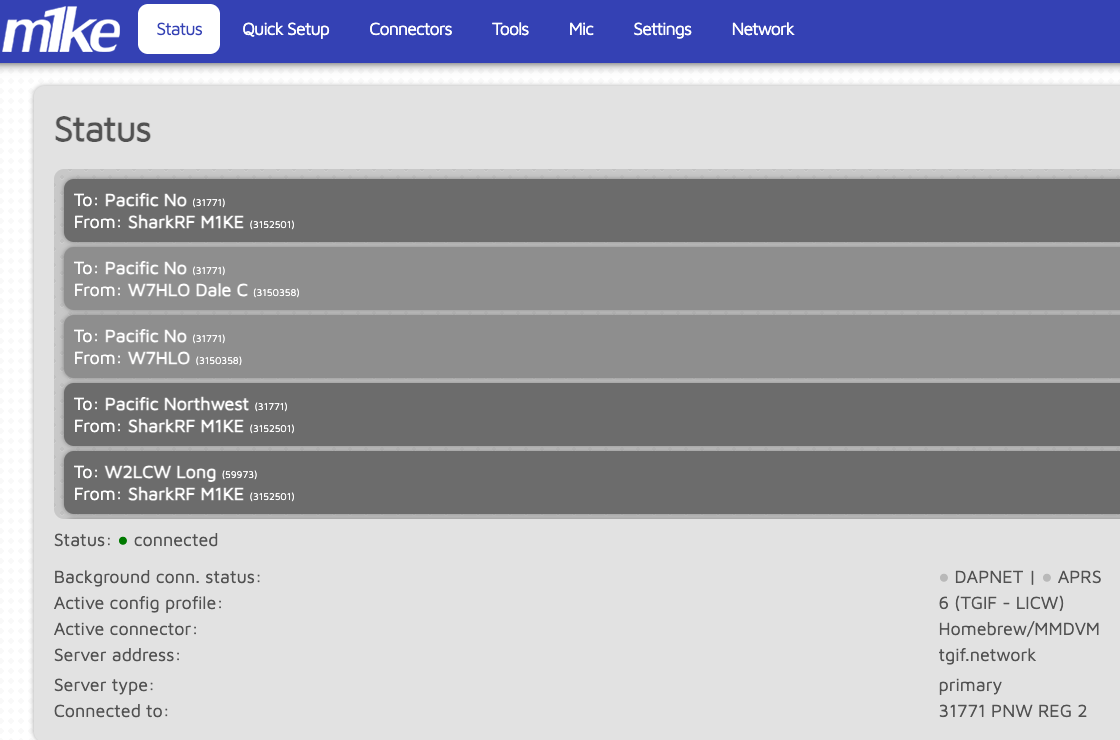Click the DAPNET status indicator dot

coord(944,578)
